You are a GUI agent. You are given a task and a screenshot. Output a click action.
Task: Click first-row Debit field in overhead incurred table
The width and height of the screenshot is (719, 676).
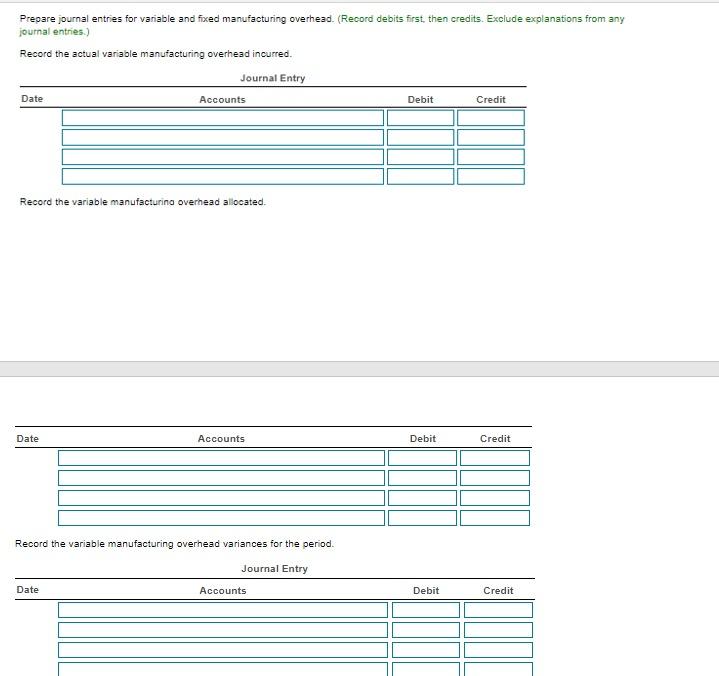pyautogui.click(x=420, y=118)
